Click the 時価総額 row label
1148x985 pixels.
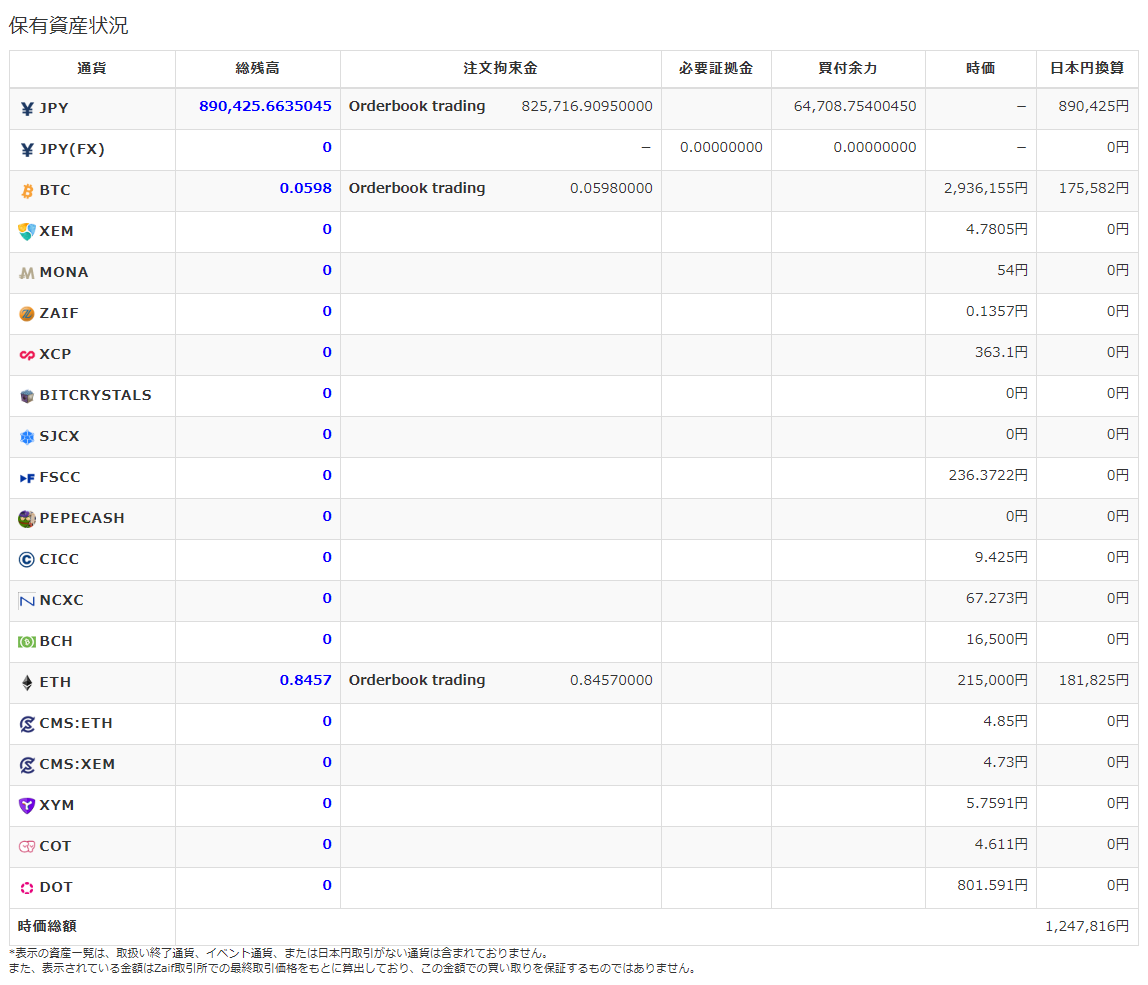(47, 926)
